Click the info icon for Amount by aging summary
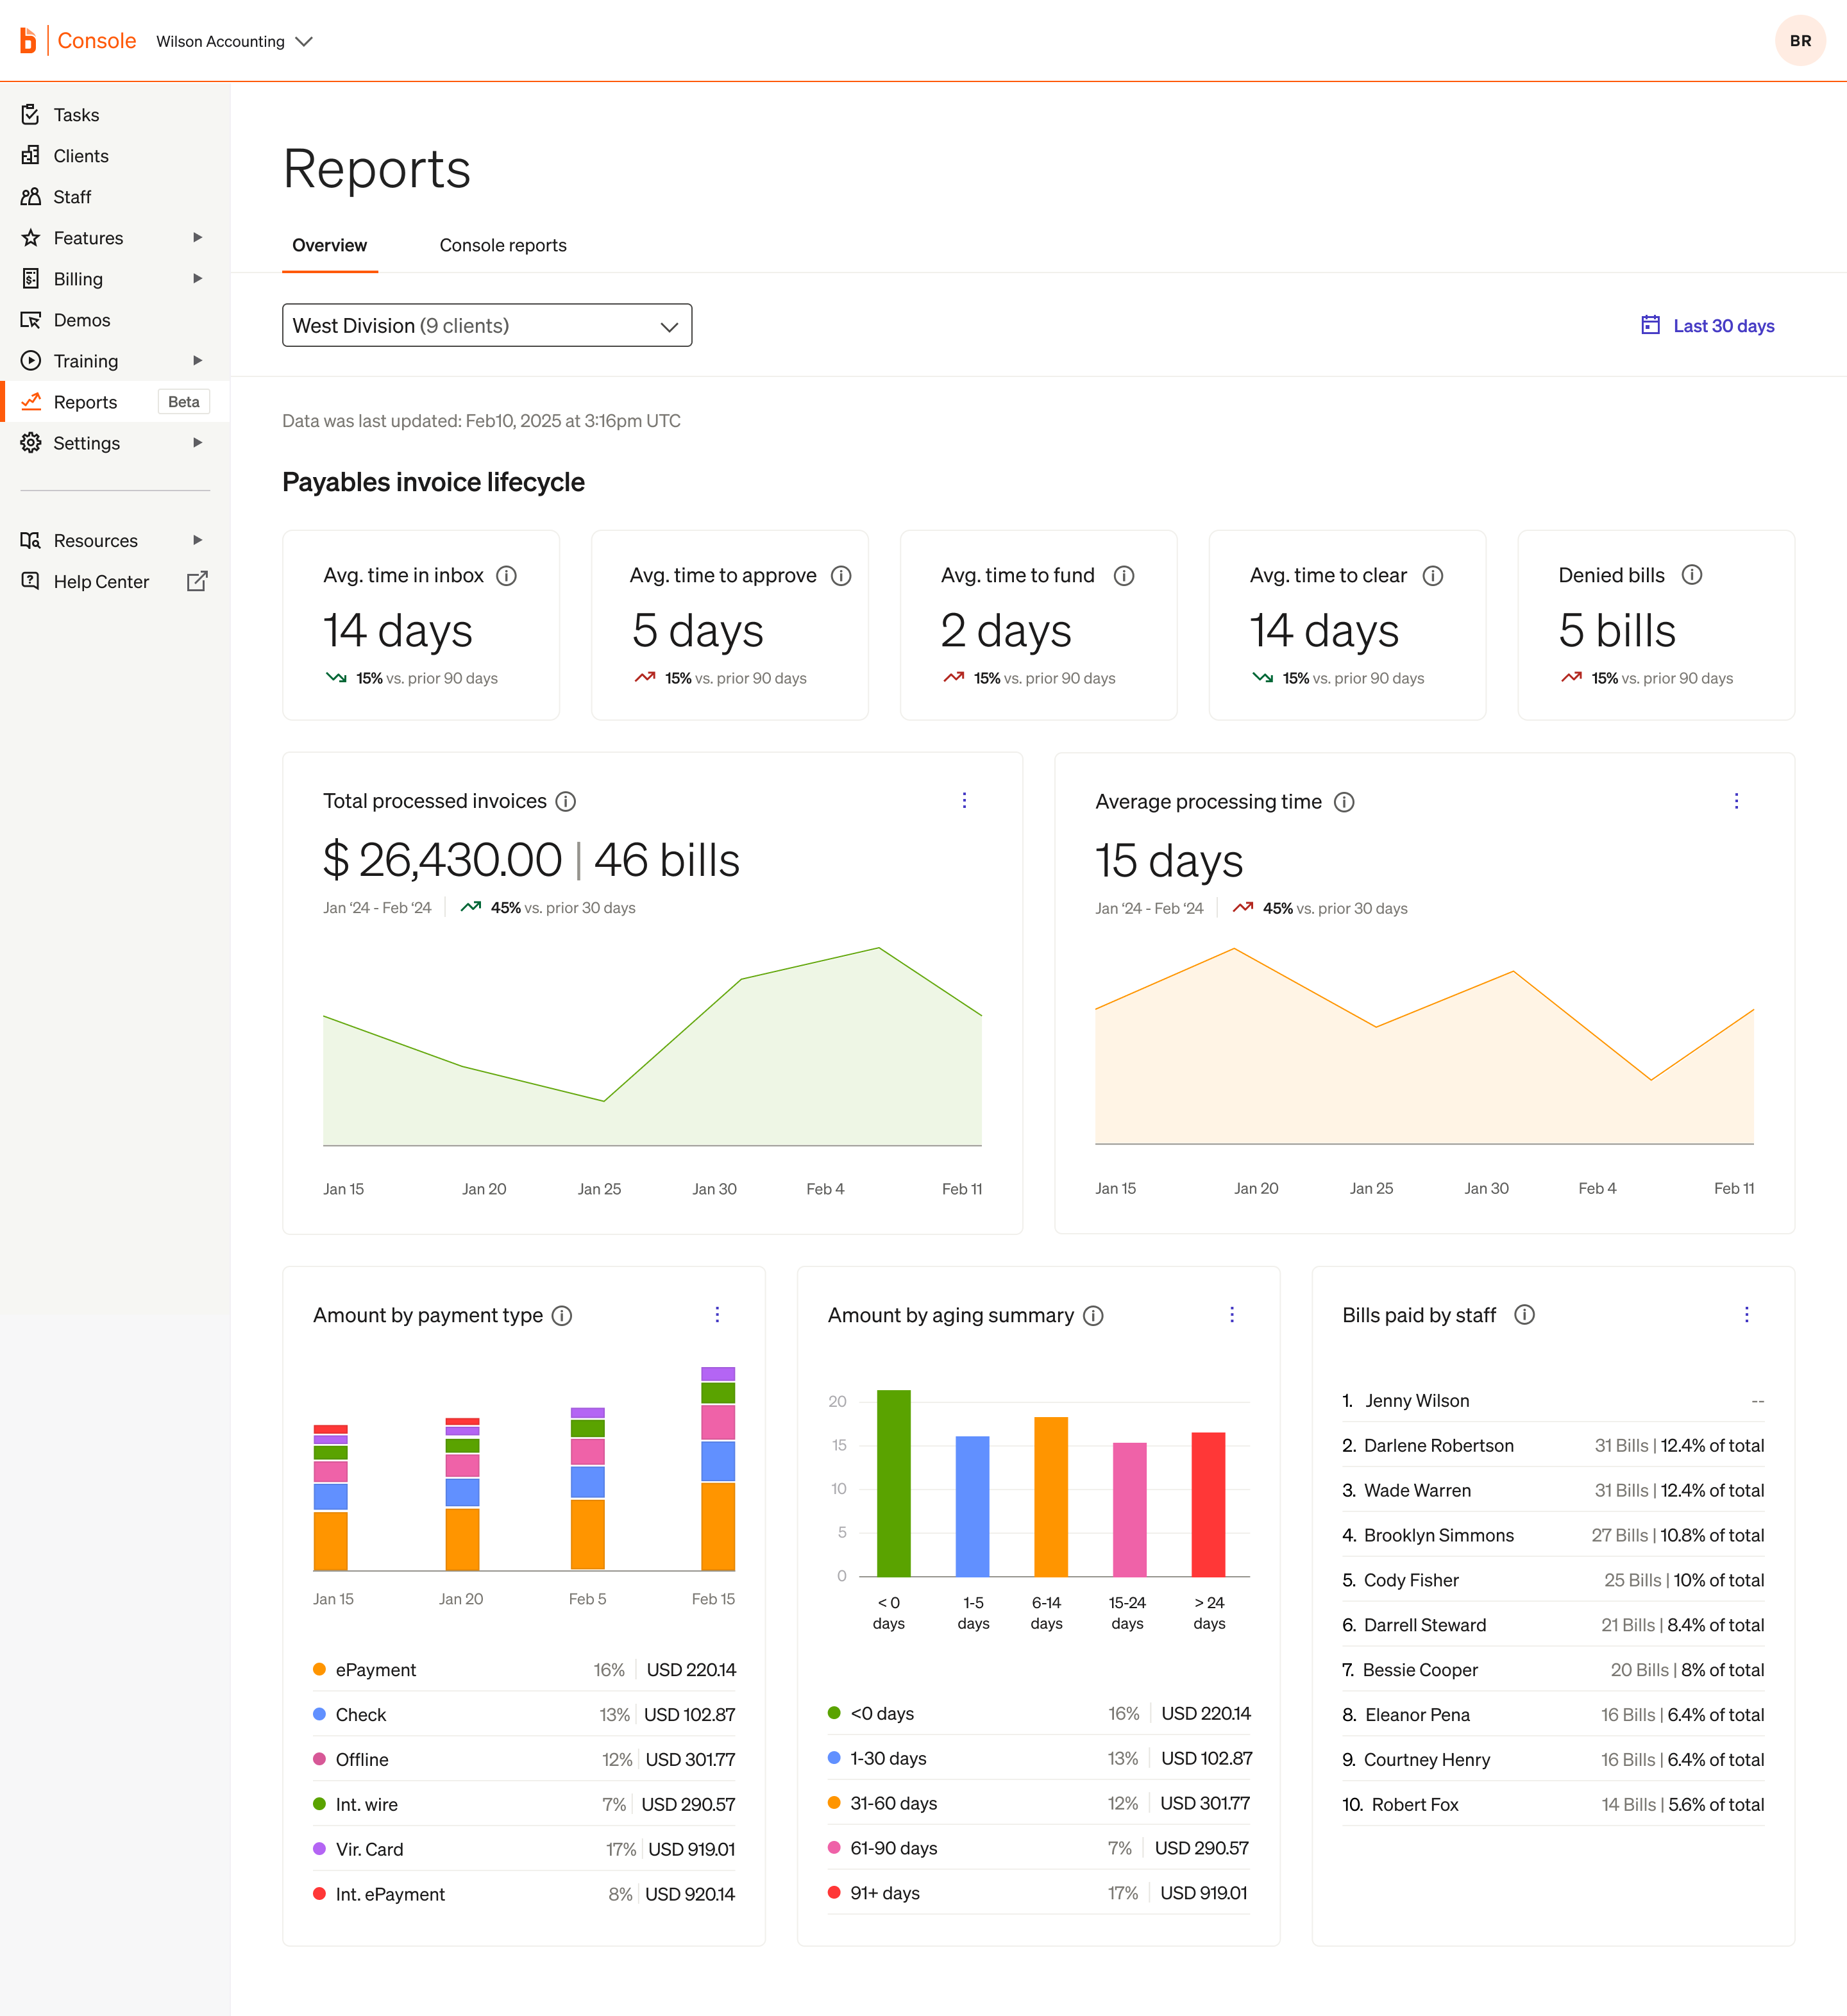Screen dimensions: 1847x2016 [x=1093, y=1315]
